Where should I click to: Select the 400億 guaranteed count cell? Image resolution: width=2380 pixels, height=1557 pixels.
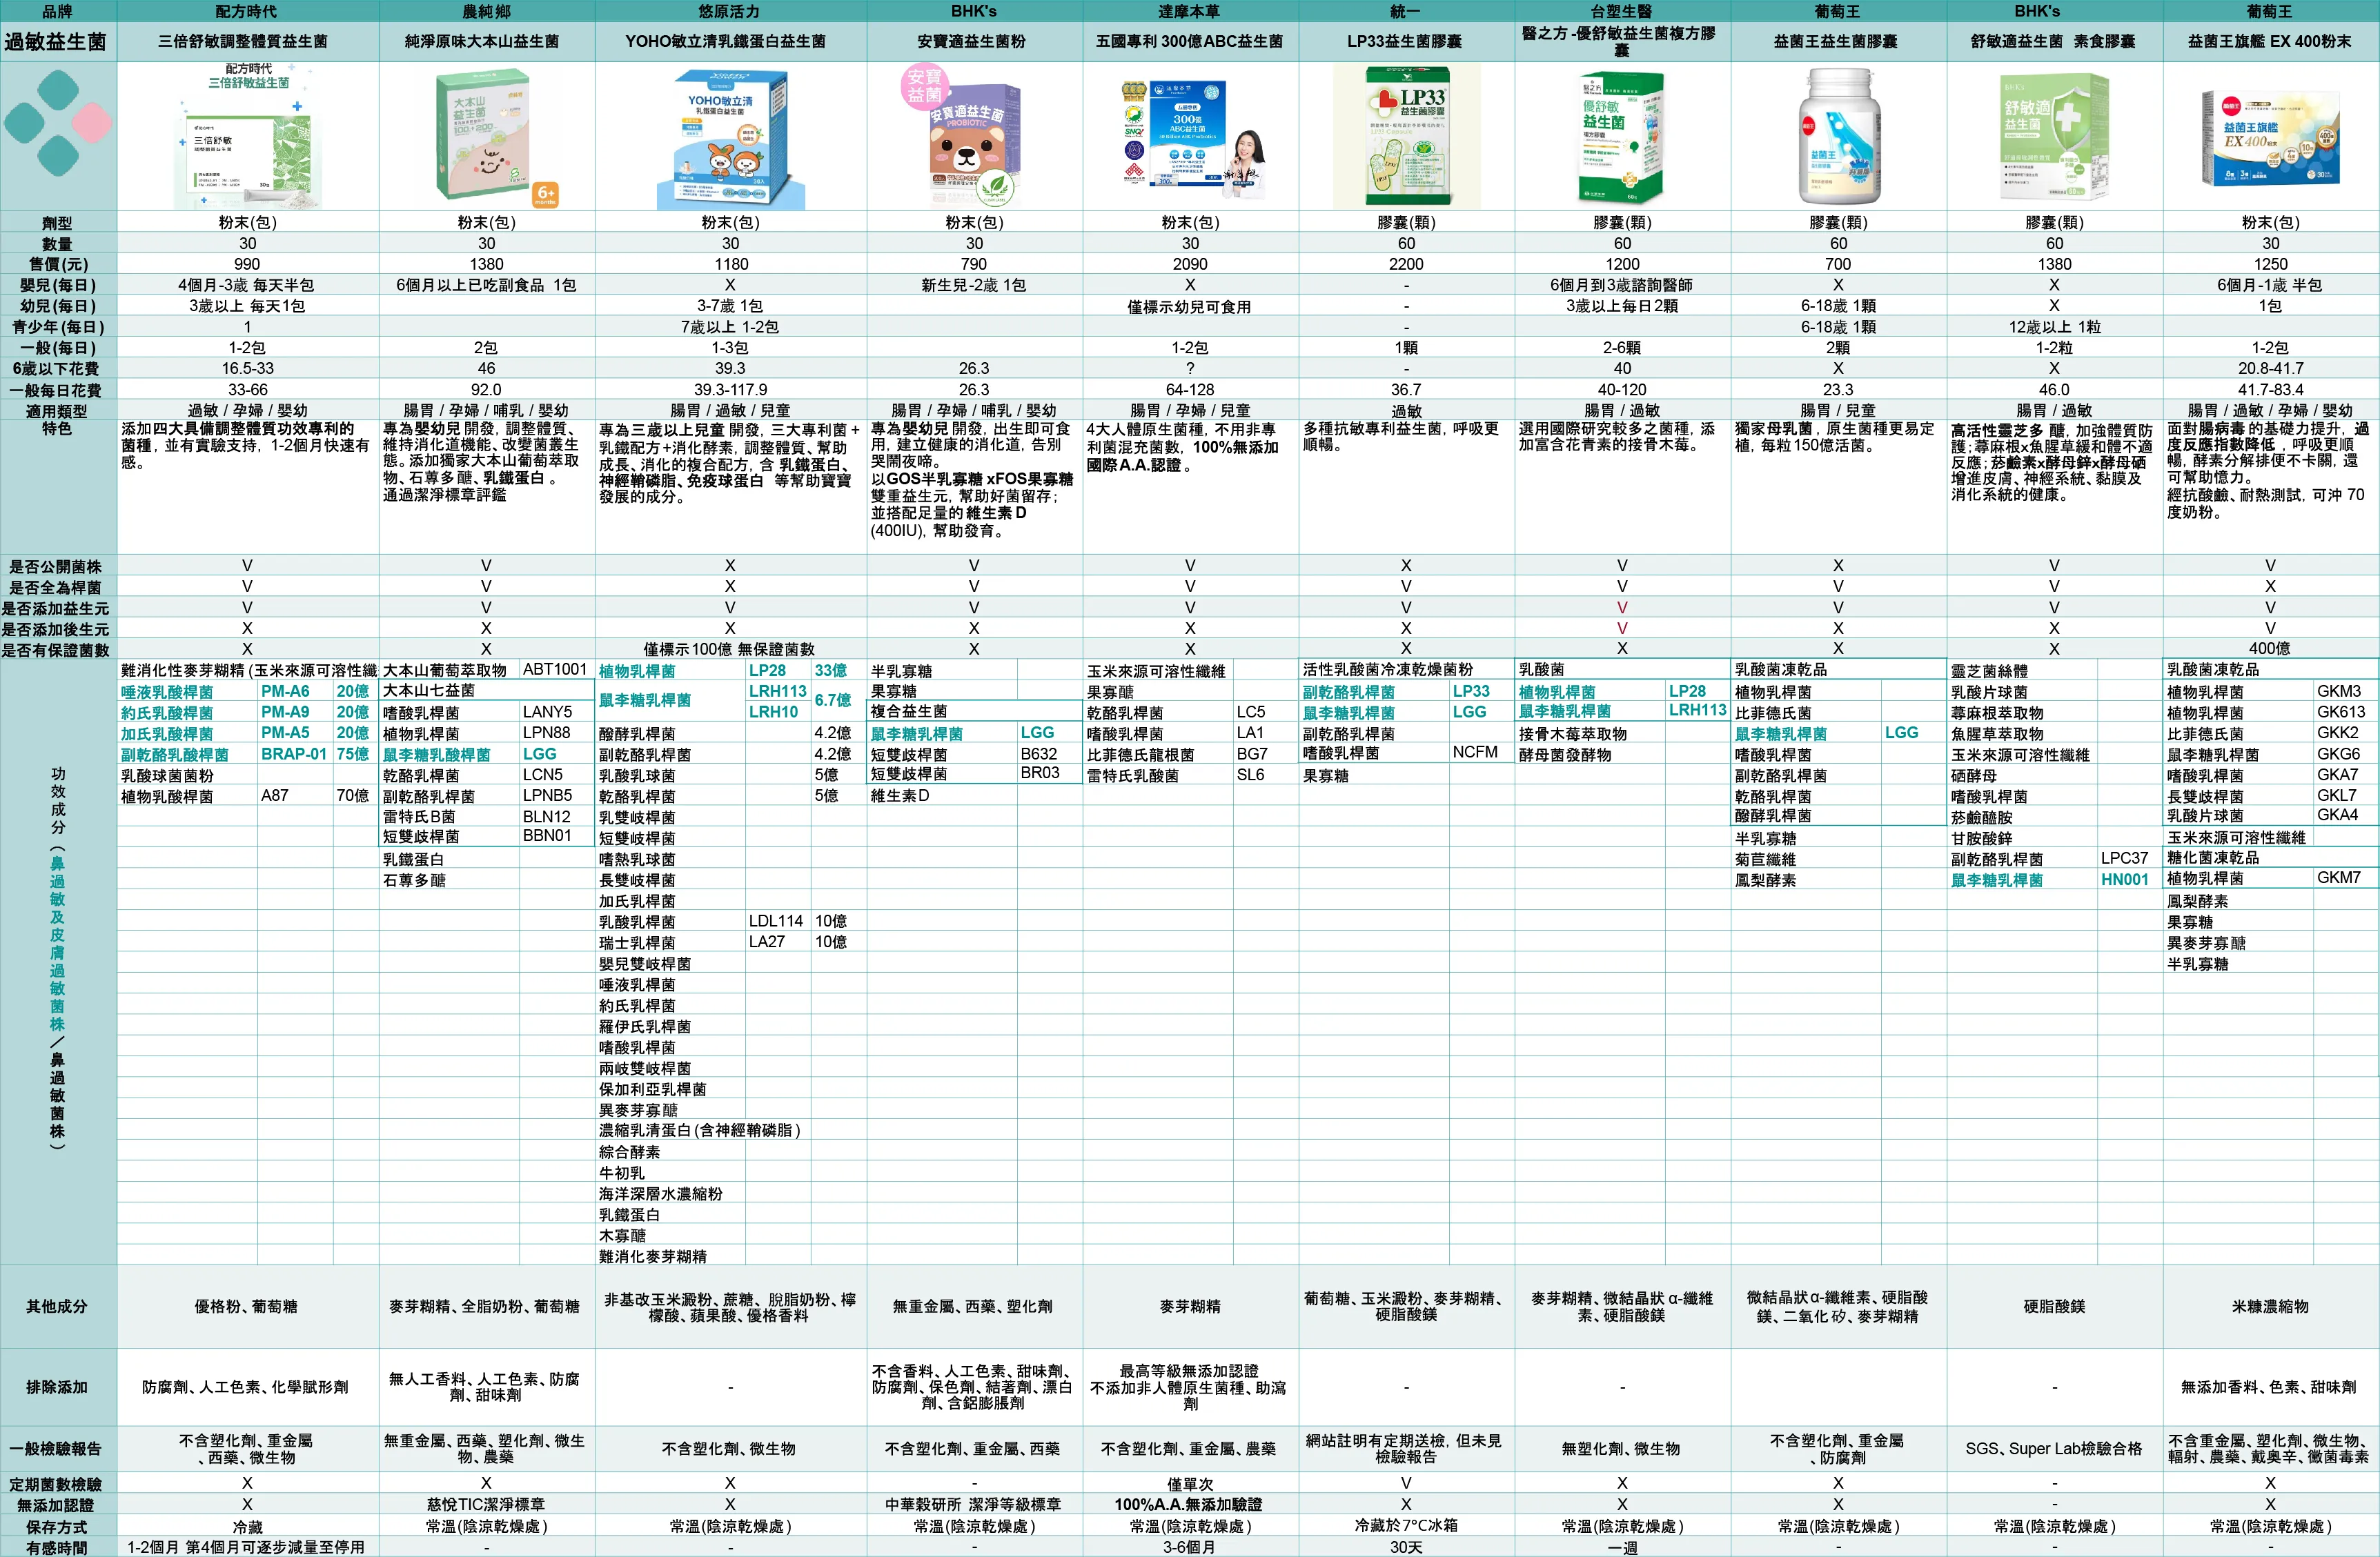pos(2270,648)
